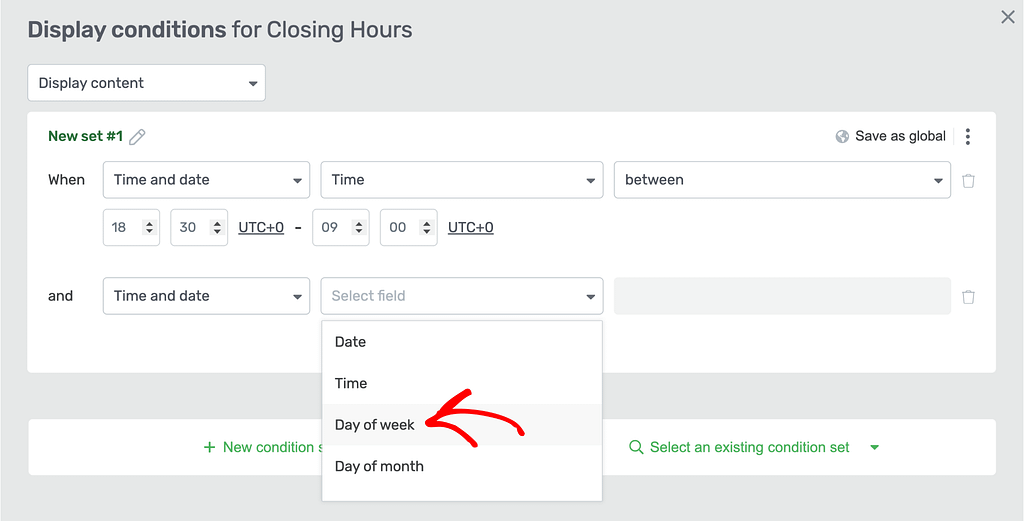Click the magnifier icon for existing condition set
1024x521 pixels.
point(635,447)
